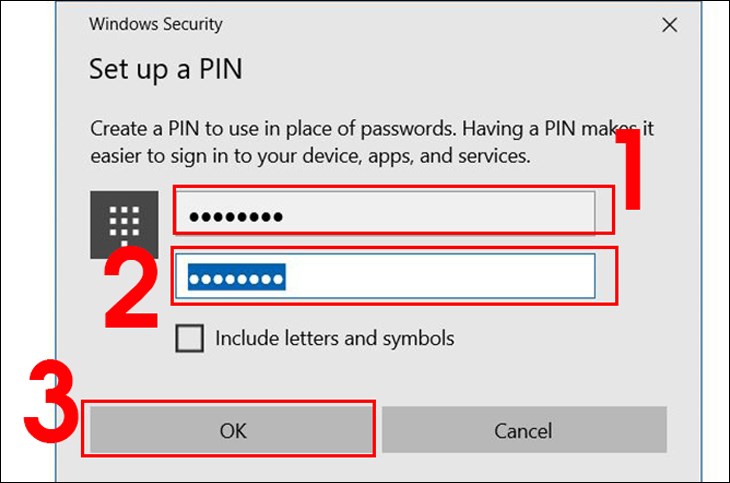Click the highlighted dots in the confirm field
The image size is (730, 483).
coord(236,276)
